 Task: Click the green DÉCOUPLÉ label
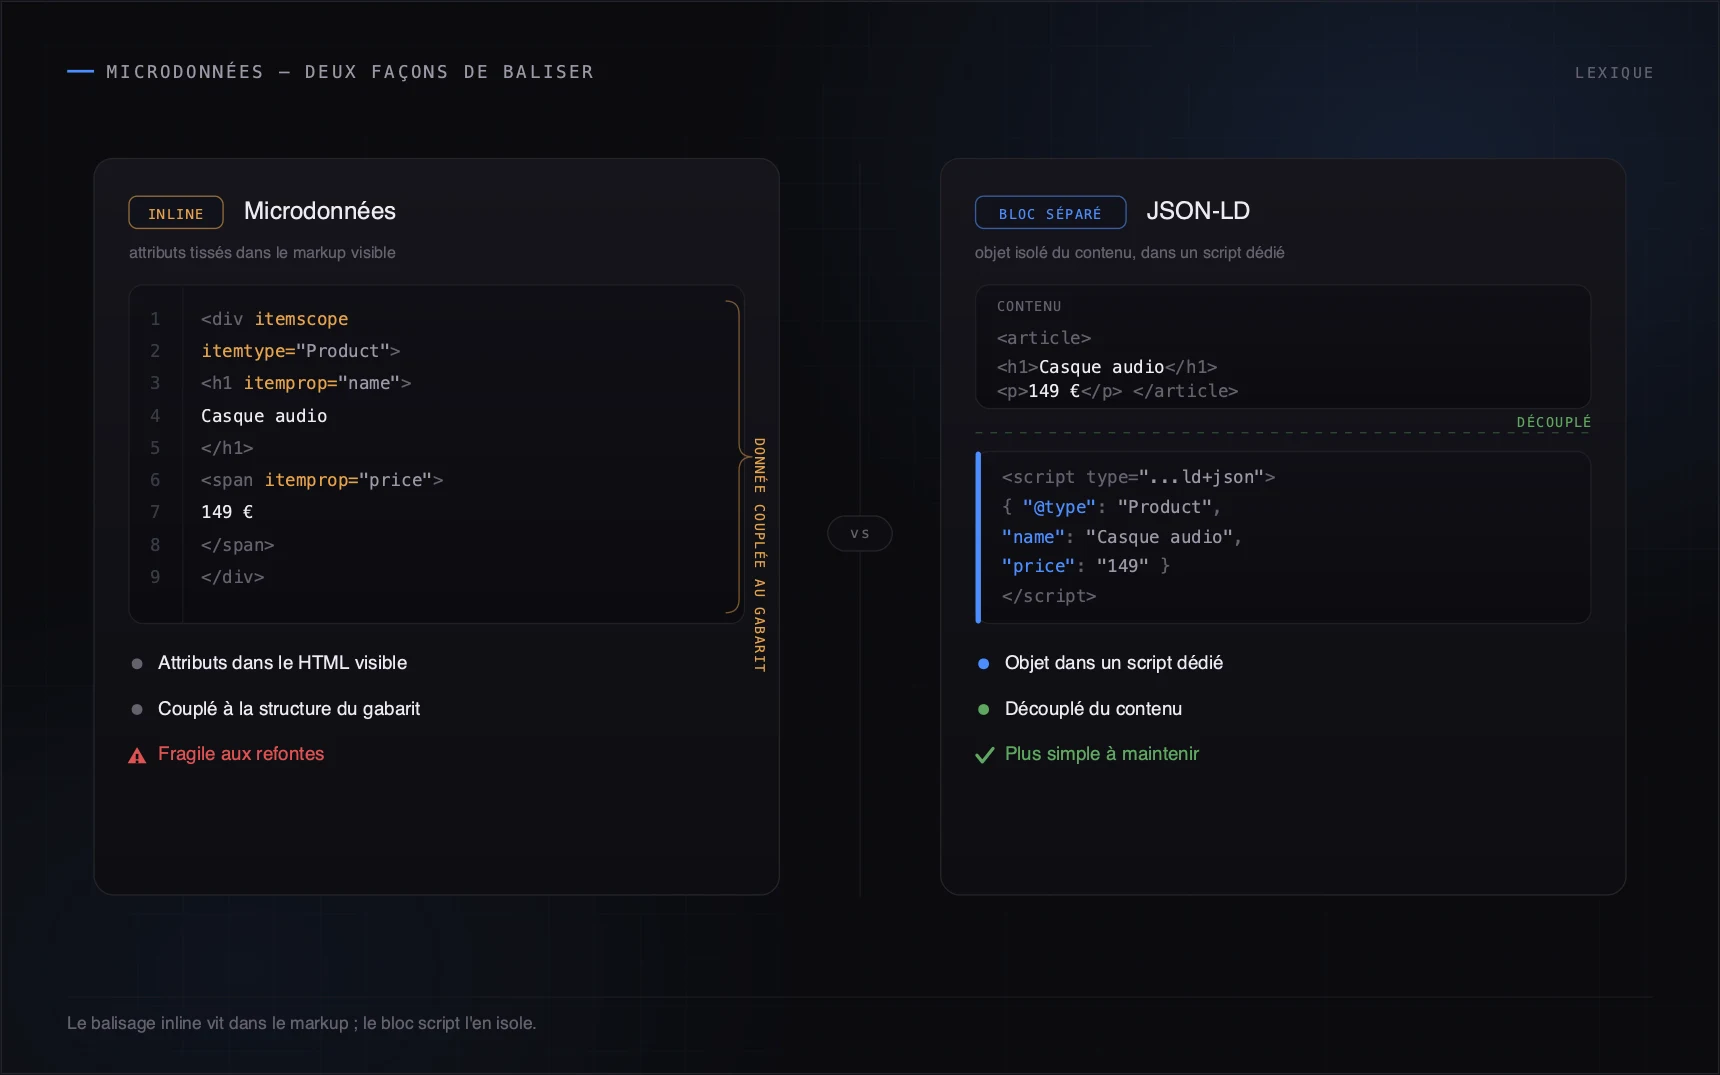click(1553, 422)
